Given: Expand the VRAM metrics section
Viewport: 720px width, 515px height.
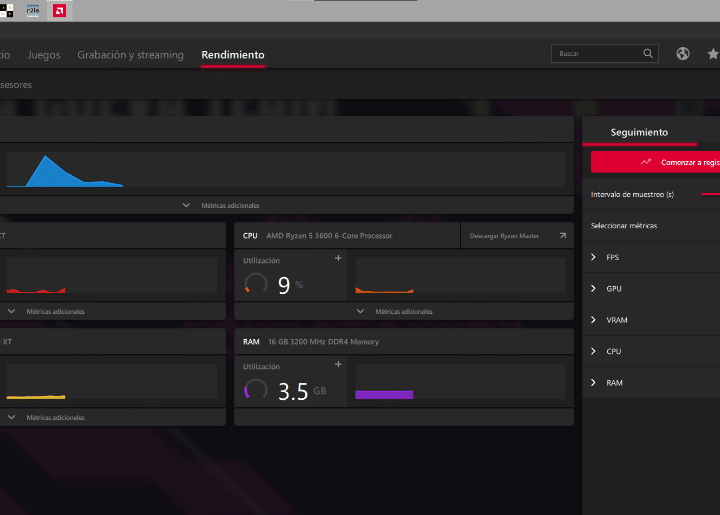Looking at the screenshot, I should [593, 320].
